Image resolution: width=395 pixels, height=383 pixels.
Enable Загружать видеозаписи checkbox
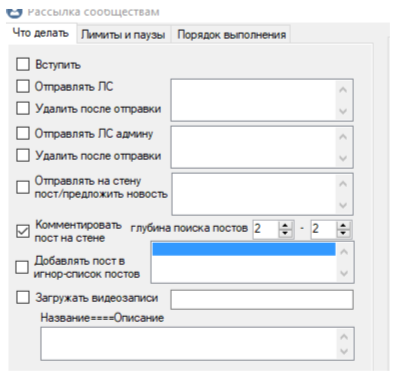click(x=23, y=297)
